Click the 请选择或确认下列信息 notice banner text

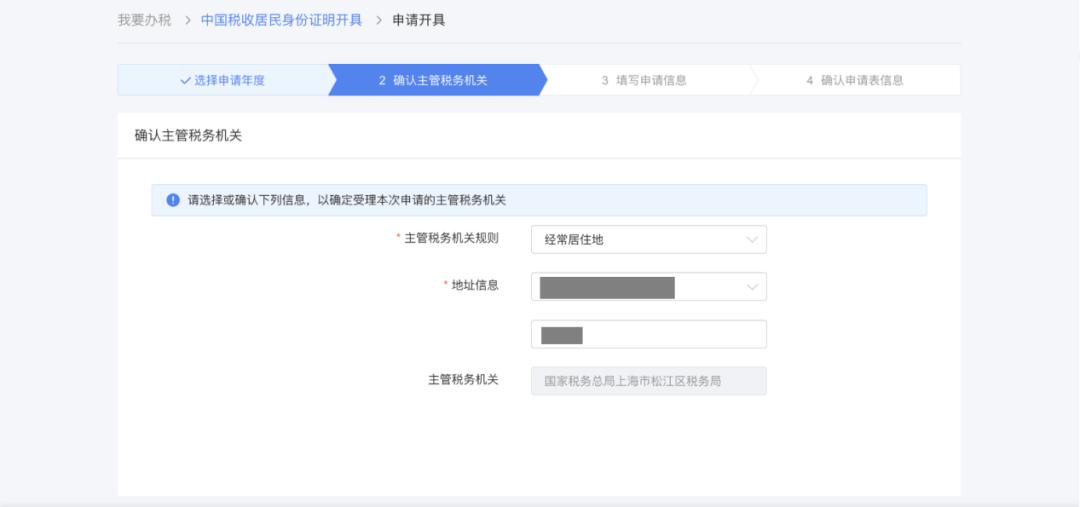point(347,200)
